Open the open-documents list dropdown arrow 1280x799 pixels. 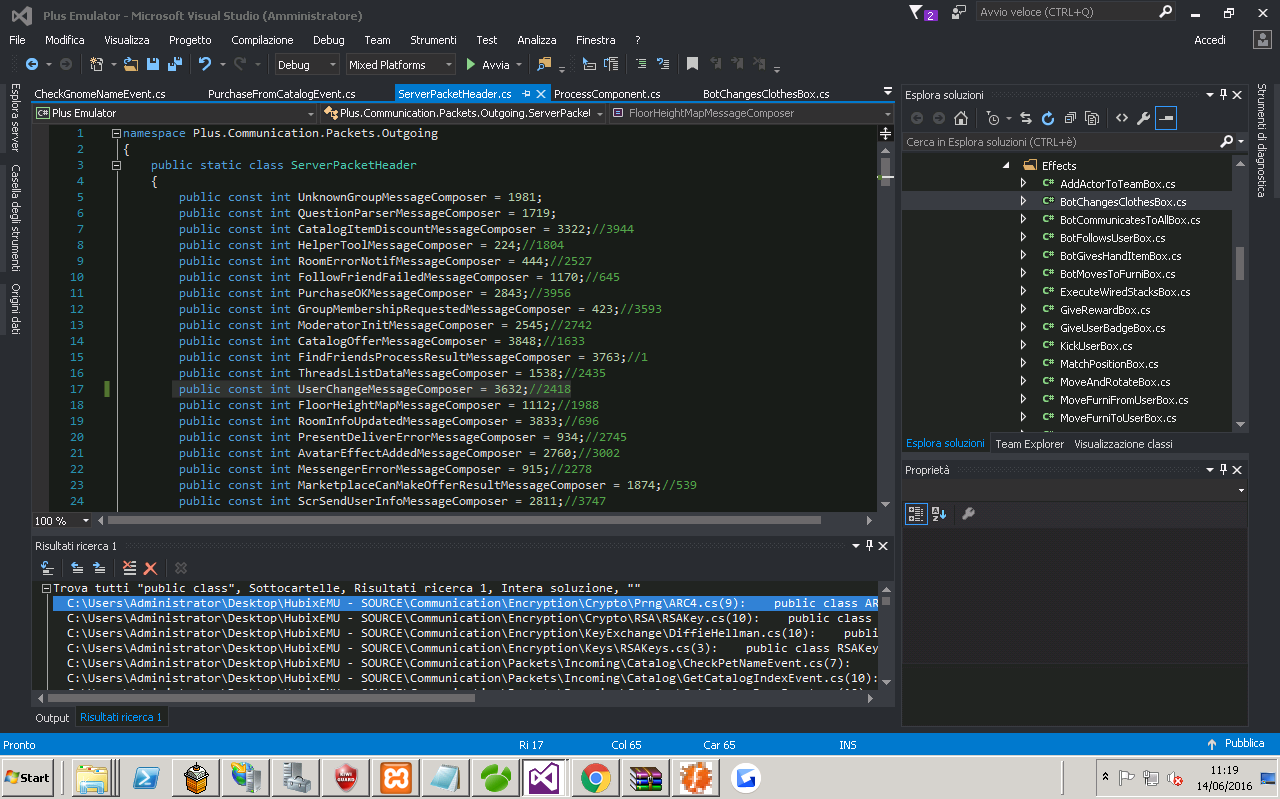[x=888, y=92]
